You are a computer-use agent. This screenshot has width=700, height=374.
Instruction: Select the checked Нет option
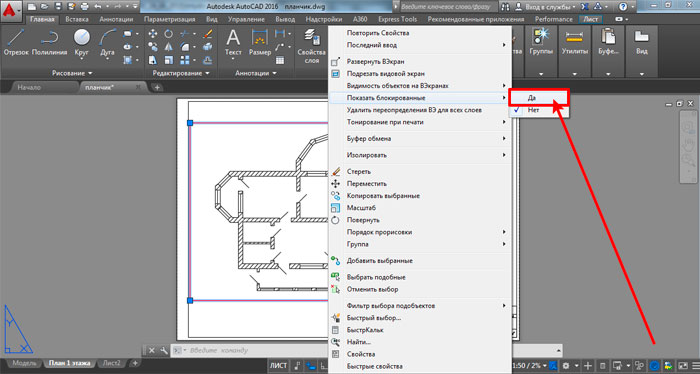(539, 110)
